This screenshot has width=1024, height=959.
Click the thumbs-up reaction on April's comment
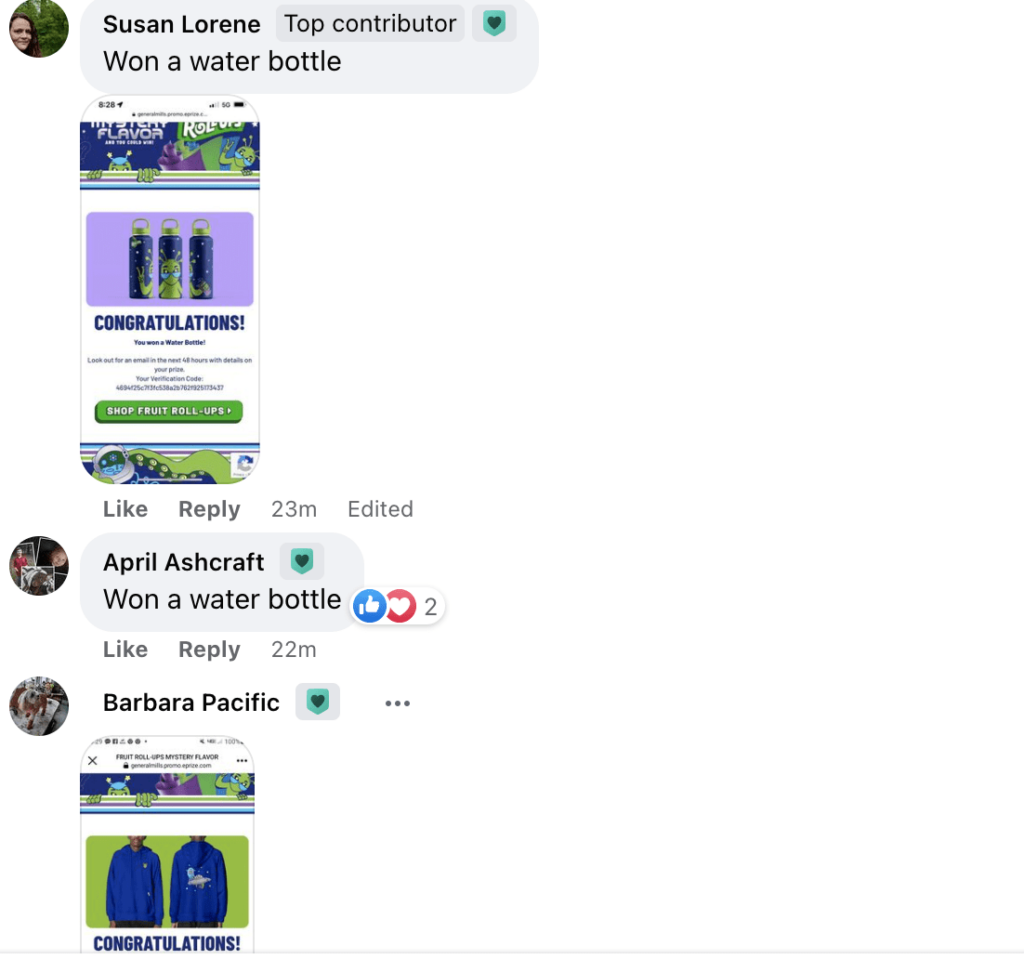coord(369,606)
